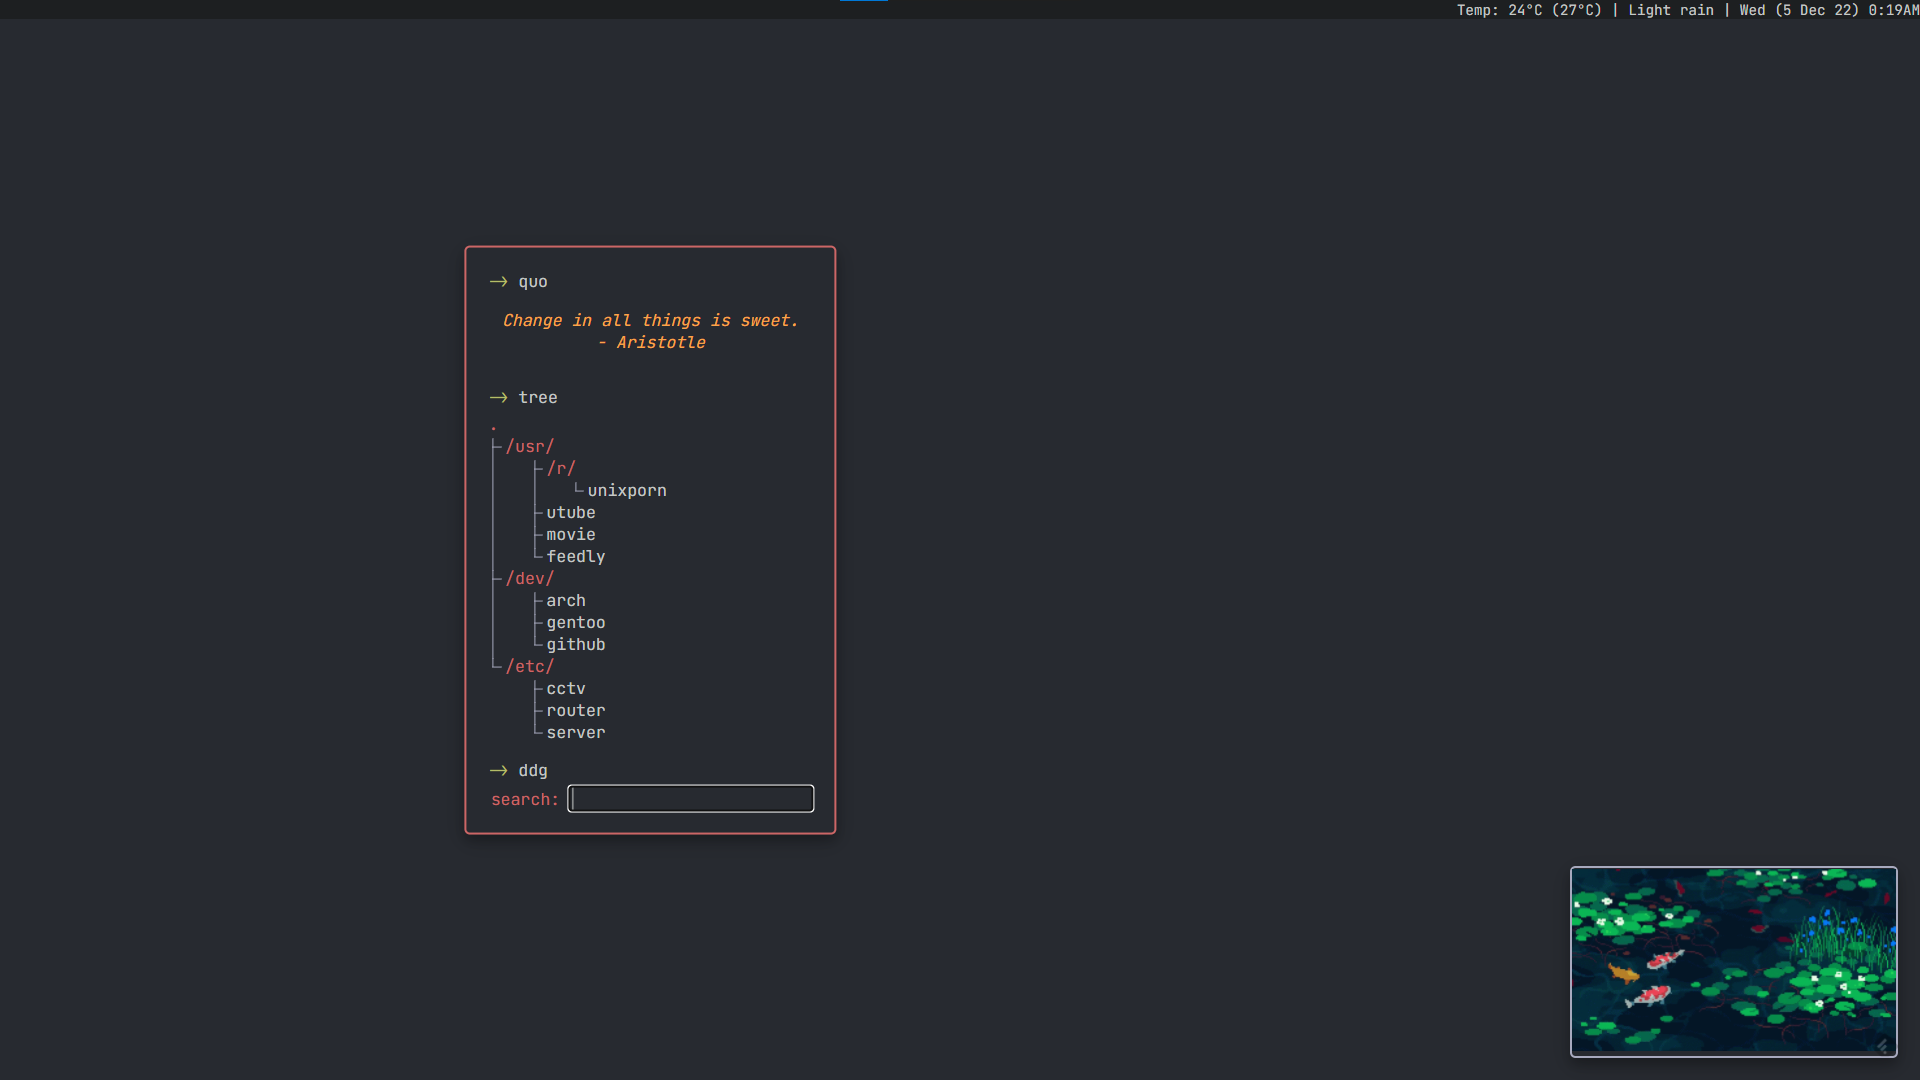Open the server link

575,732
